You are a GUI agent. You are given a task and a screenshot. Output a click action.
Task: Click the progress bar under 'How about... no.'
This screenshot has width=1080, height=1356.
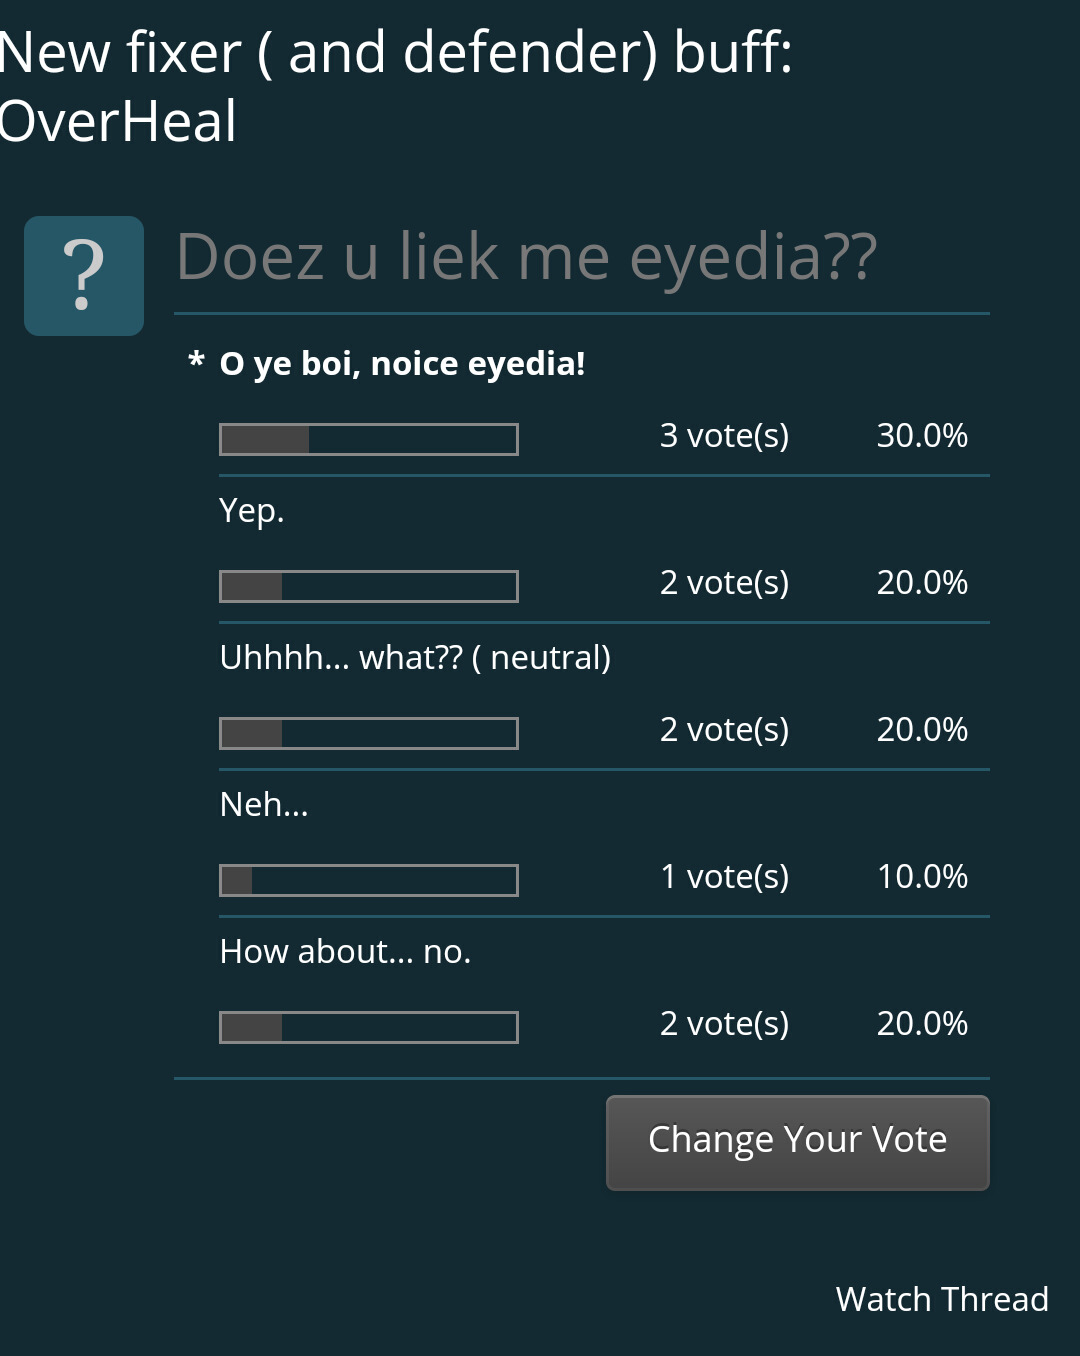[x=369, y=1027]
